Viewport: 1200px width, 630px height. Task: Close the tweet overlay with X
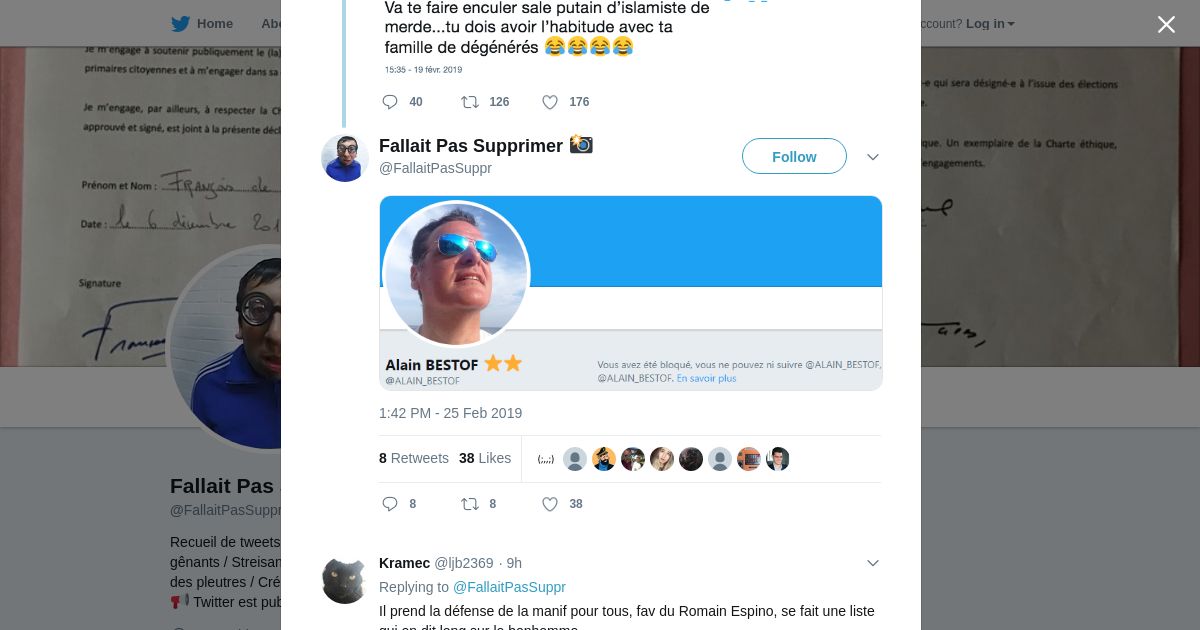pos(1166,24)
